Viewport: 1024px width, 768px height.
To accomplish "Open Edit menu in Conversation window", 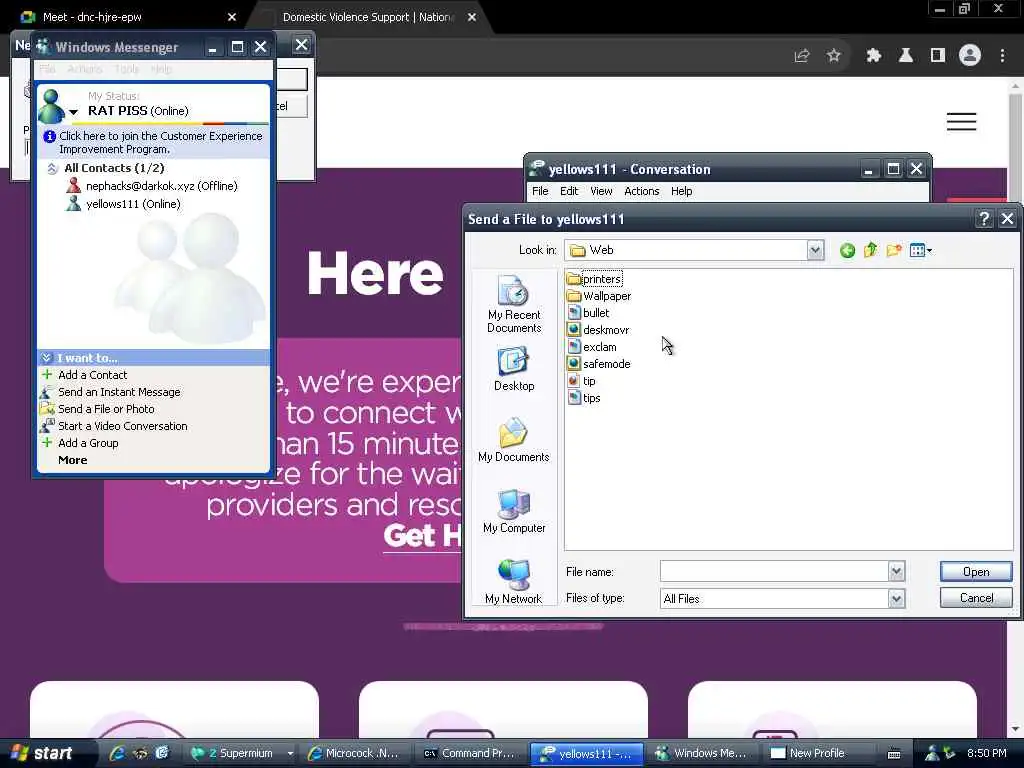I will [569, 191].
